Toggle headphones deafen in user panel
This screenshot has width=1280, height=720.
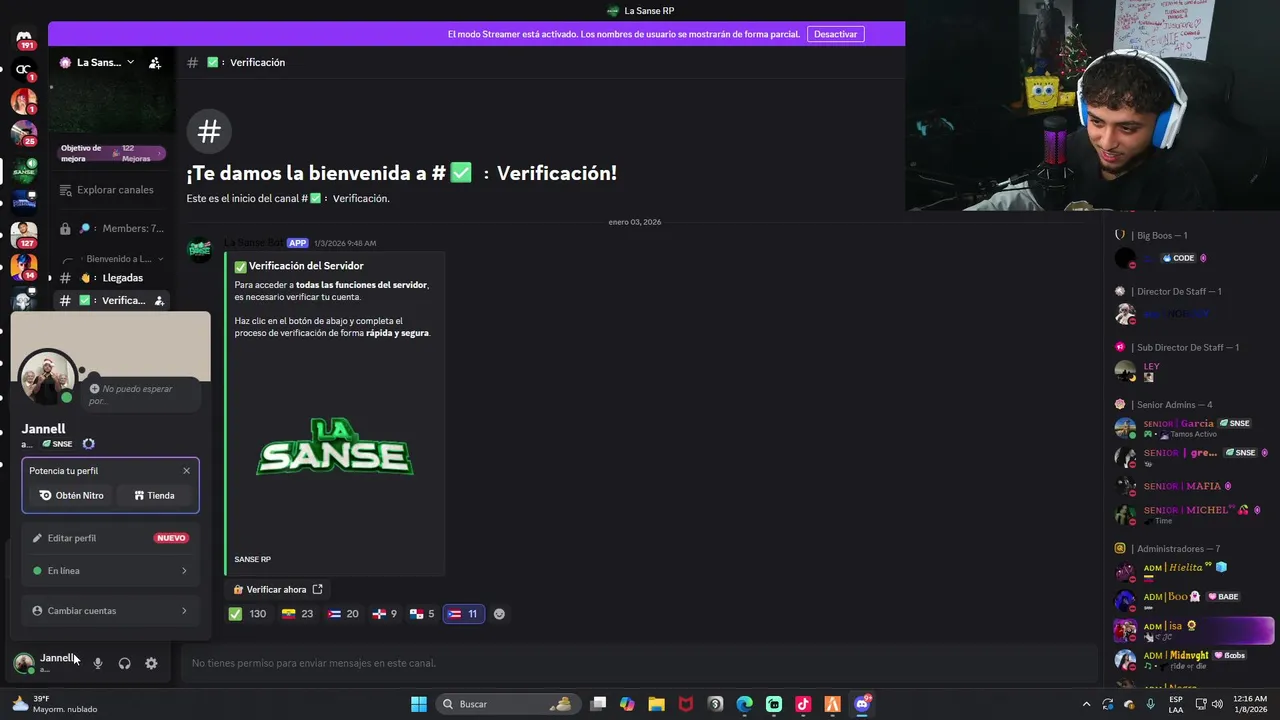coord(124,663)
